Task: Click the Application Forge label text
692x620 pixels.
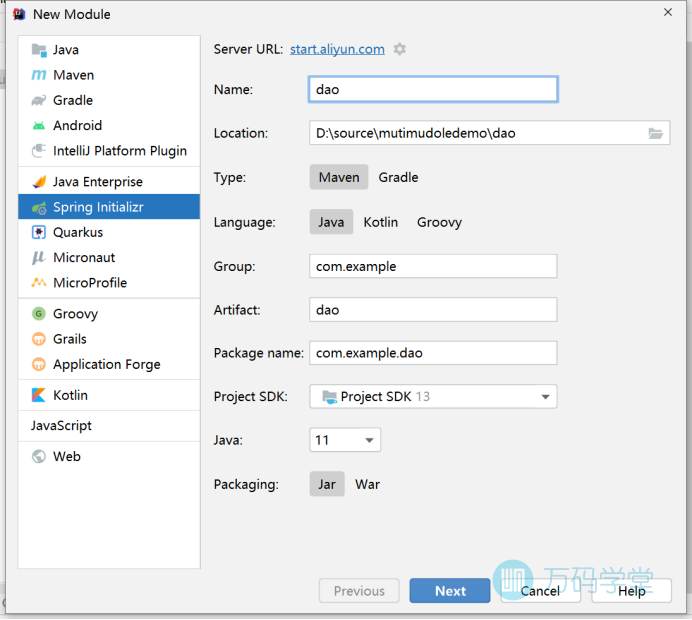Action: coord(107,365)
